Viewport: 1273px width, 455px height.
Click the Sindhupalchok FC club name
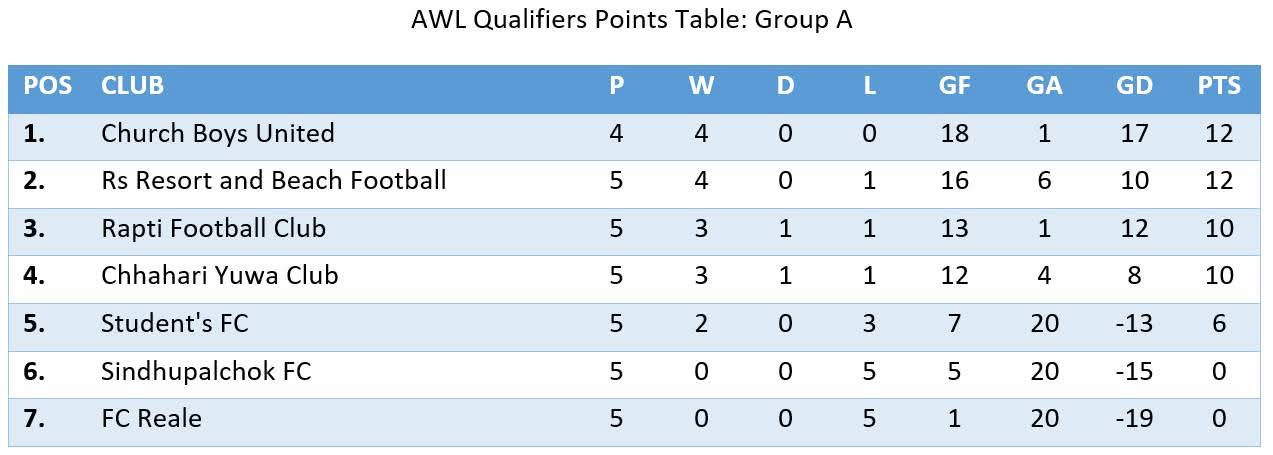(206, 371)
